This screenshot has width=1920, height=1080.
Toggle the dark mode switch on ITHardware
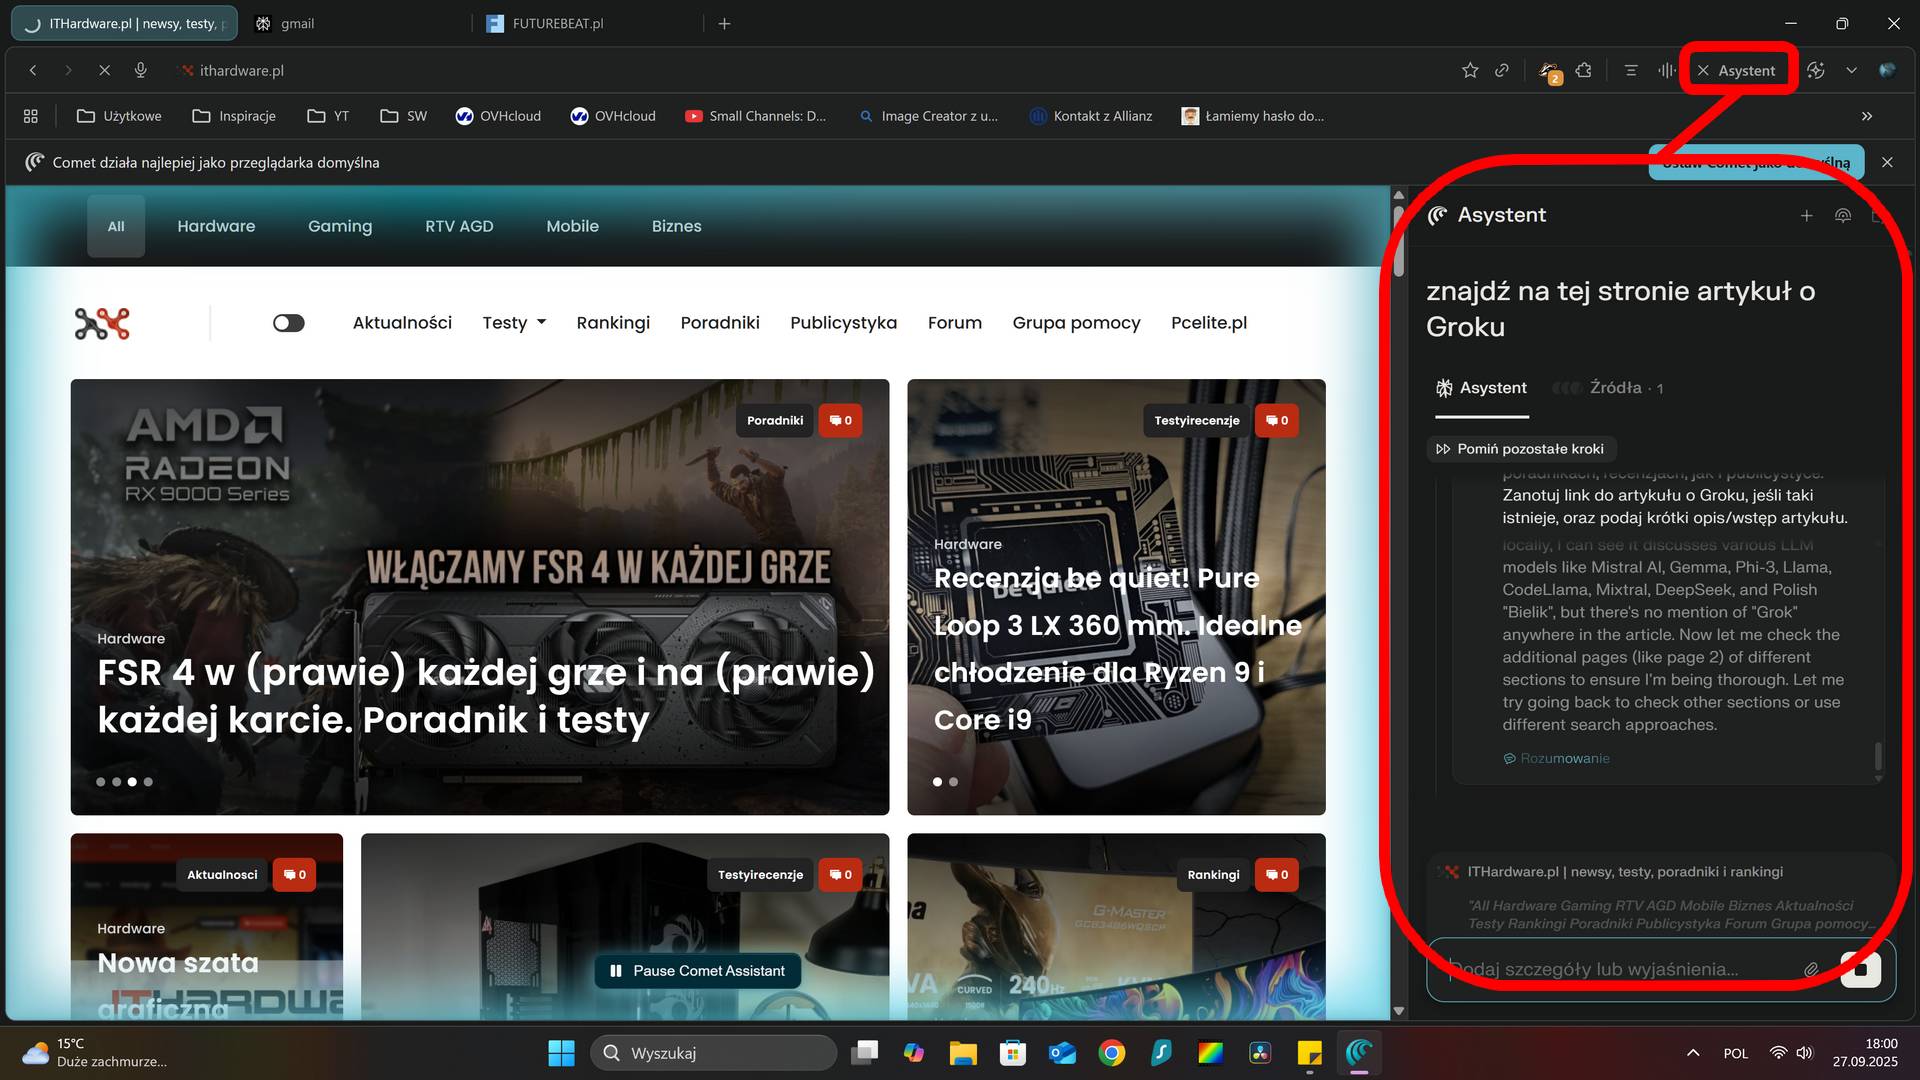(289, 323)
